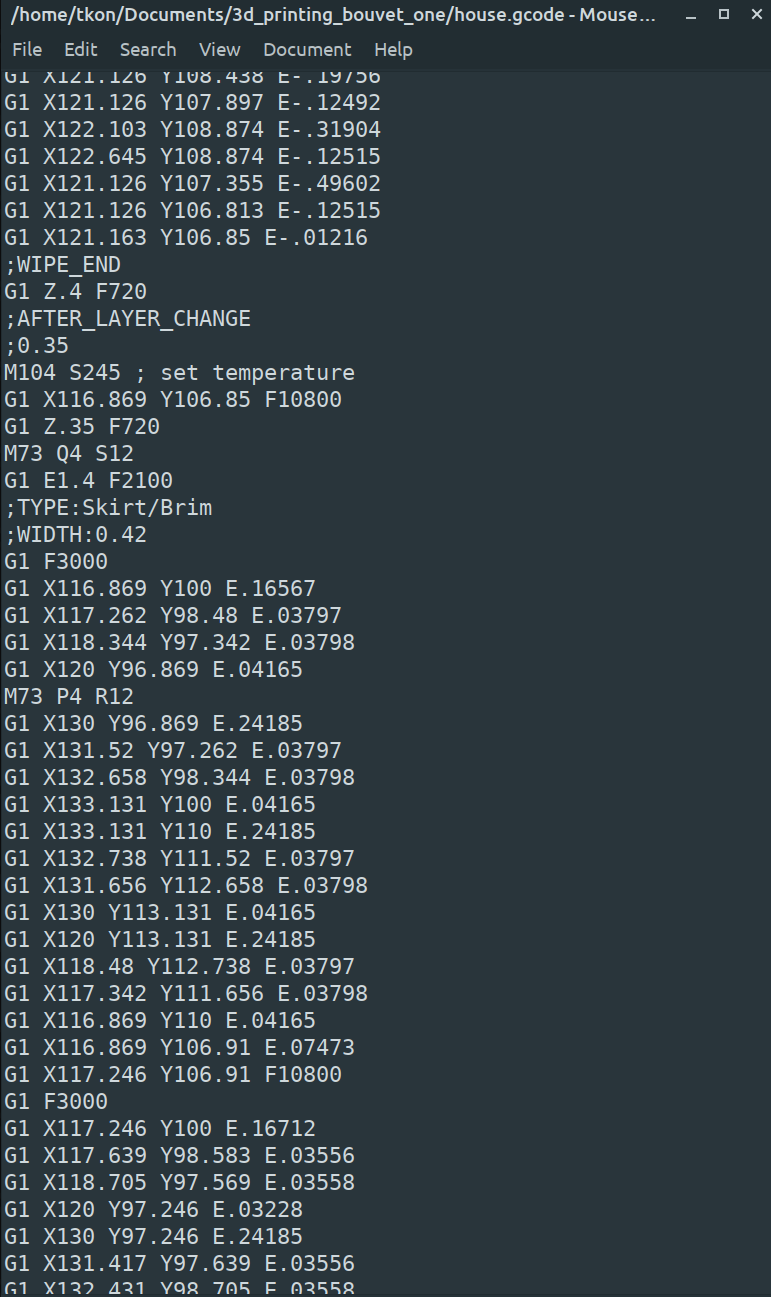Screen dimensions: 771x1297
Task: Put cursor on ;AFTER_LAYER_CHANGE line
Action: pos(127,319)
